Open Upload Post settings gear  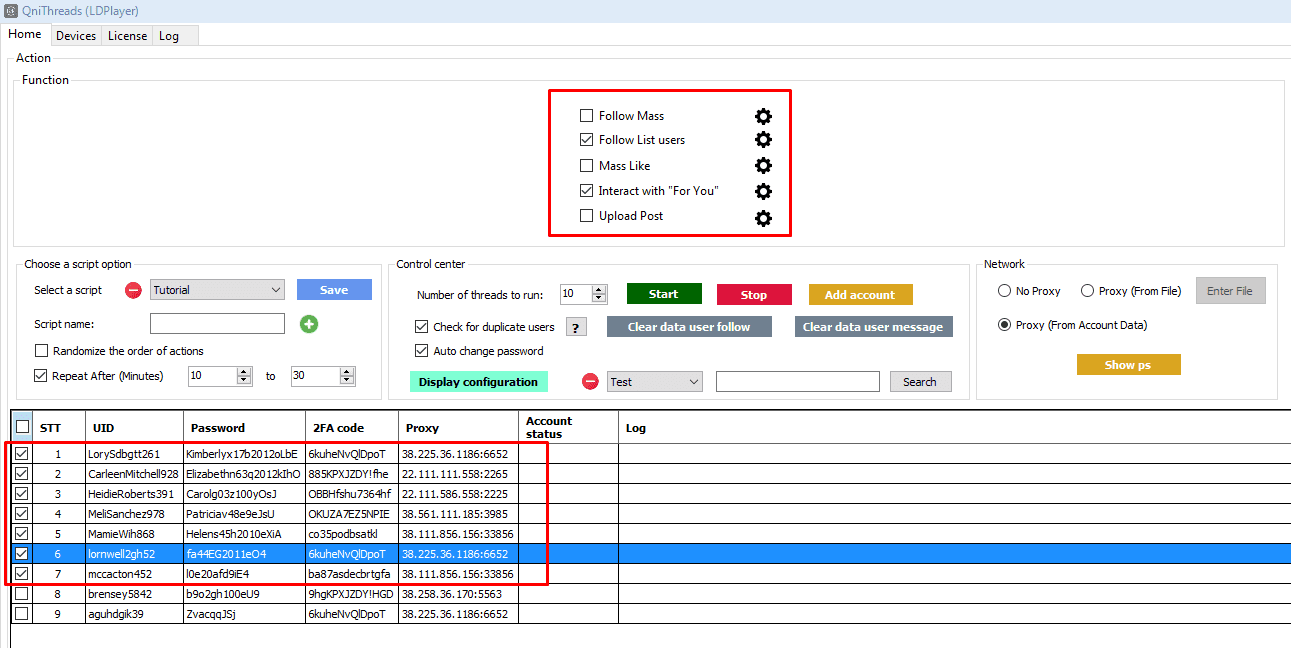point(763,217)
